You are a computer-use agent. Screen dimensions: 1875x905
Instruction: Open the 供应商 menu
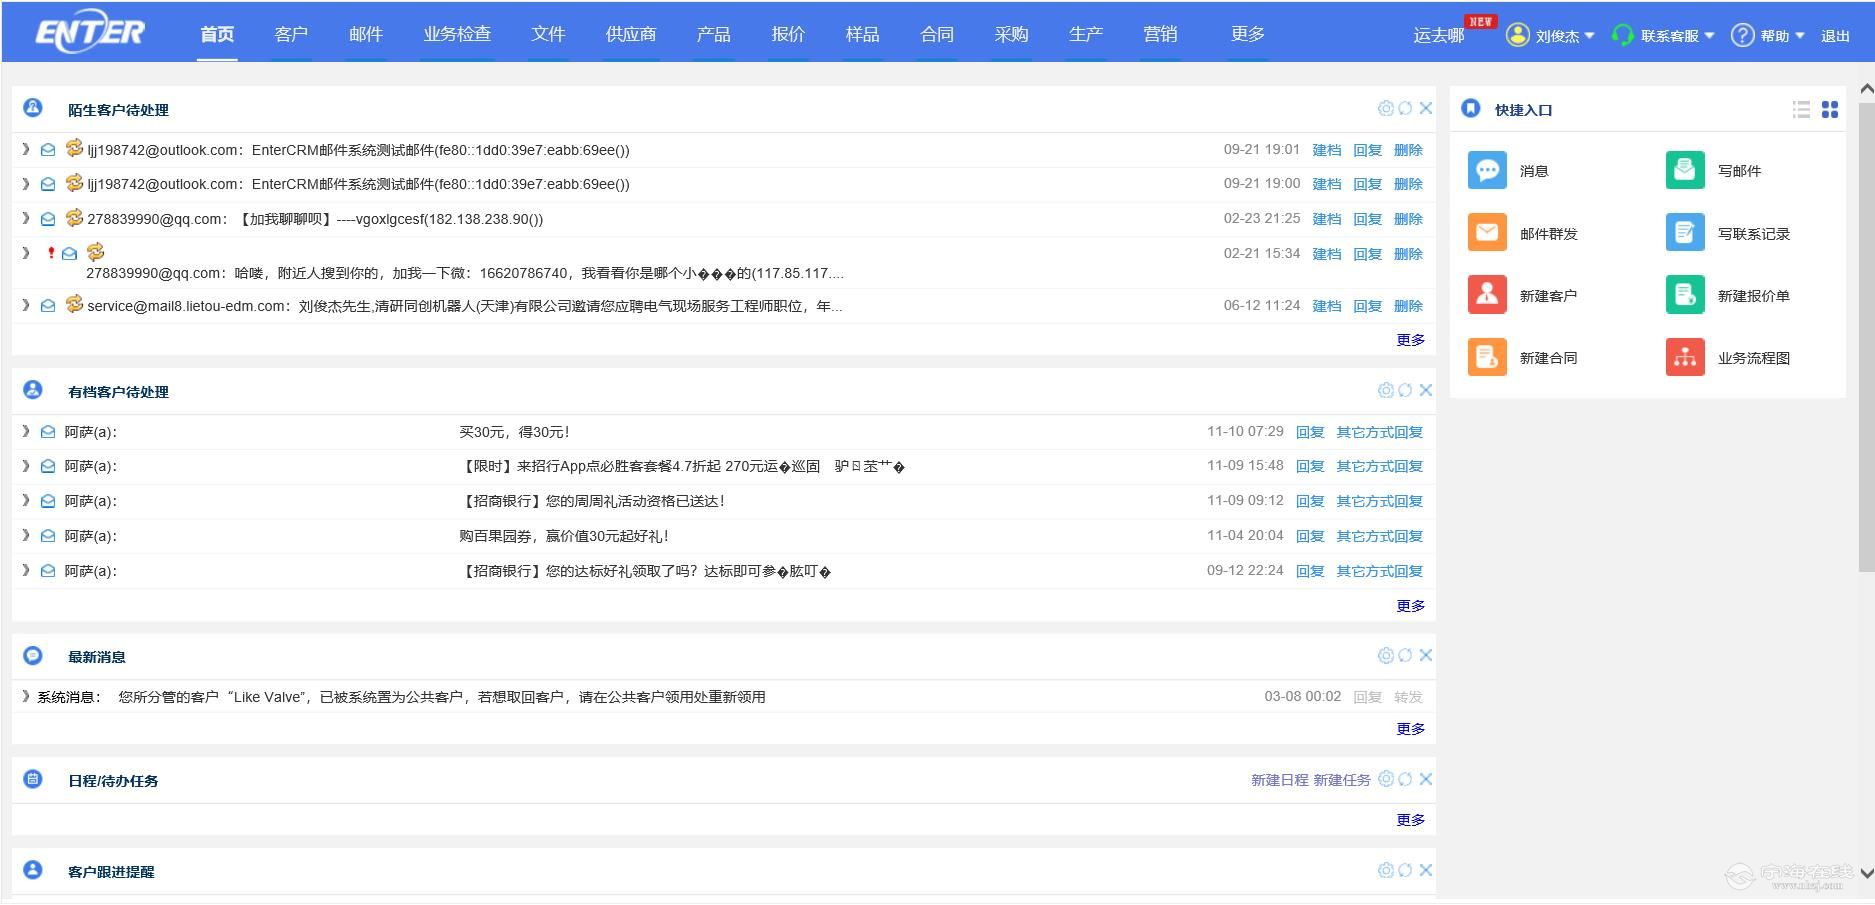[x=631, y=34]
